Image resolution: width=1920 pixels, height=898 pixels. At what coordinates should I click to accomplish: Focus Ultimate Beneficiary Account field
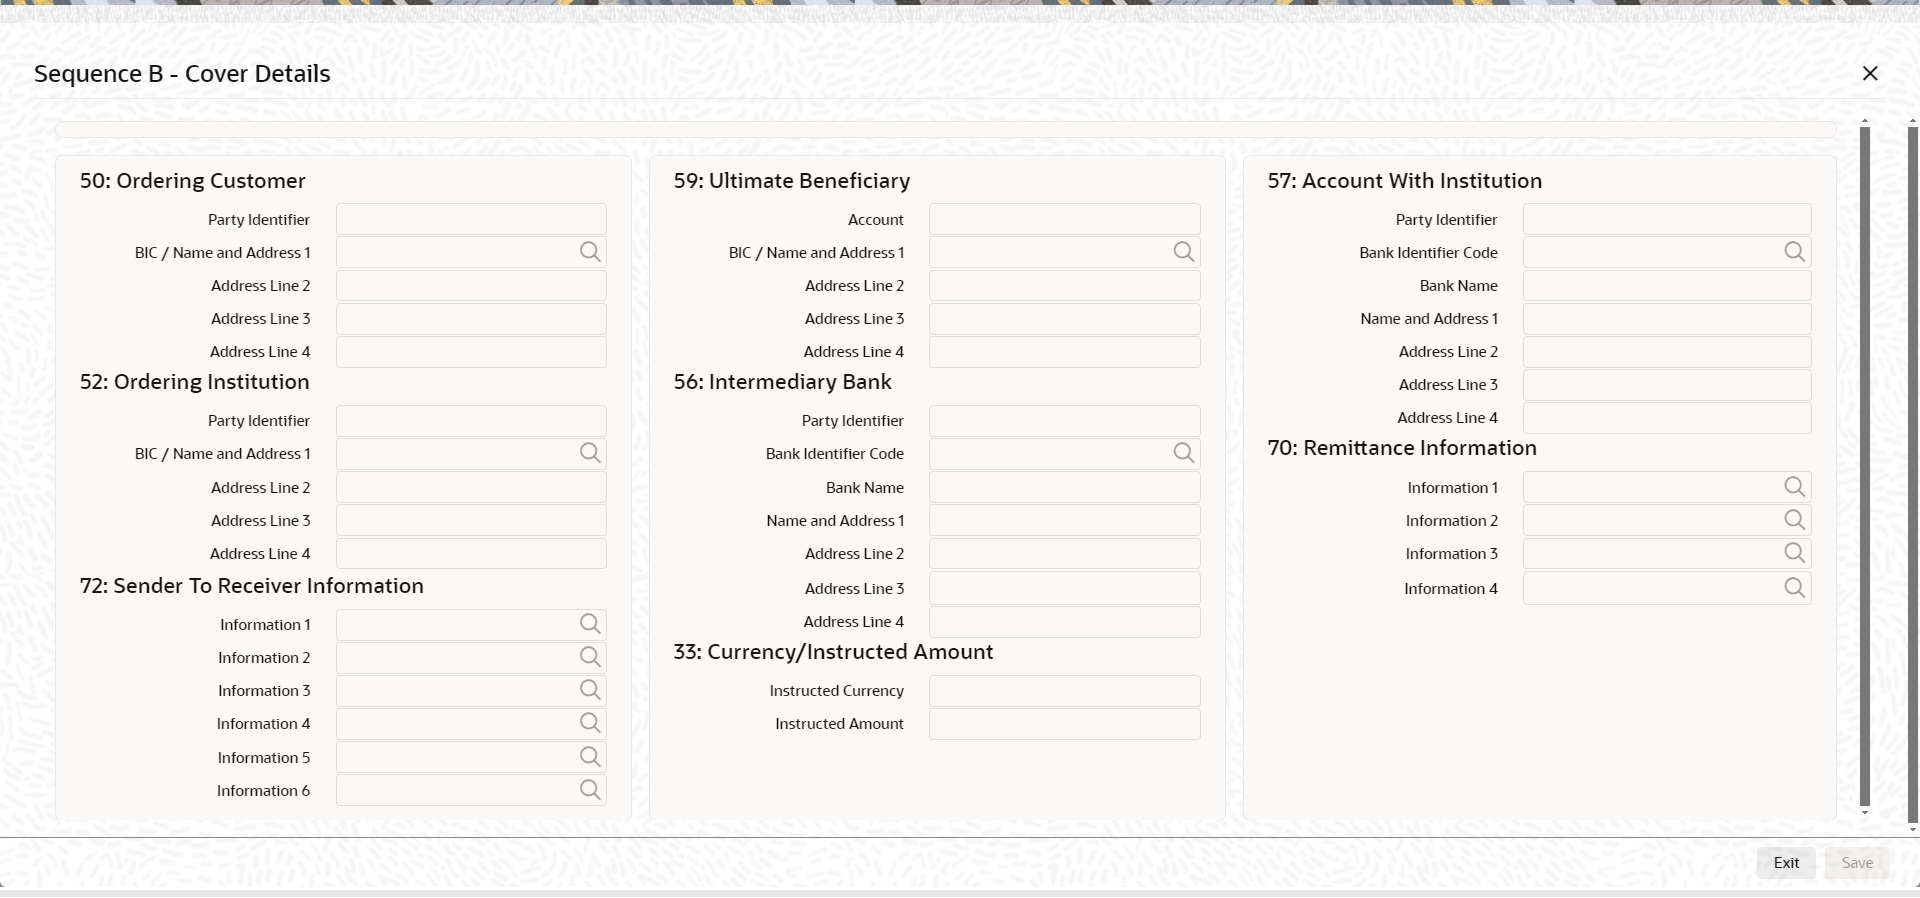click(1065, 219)
